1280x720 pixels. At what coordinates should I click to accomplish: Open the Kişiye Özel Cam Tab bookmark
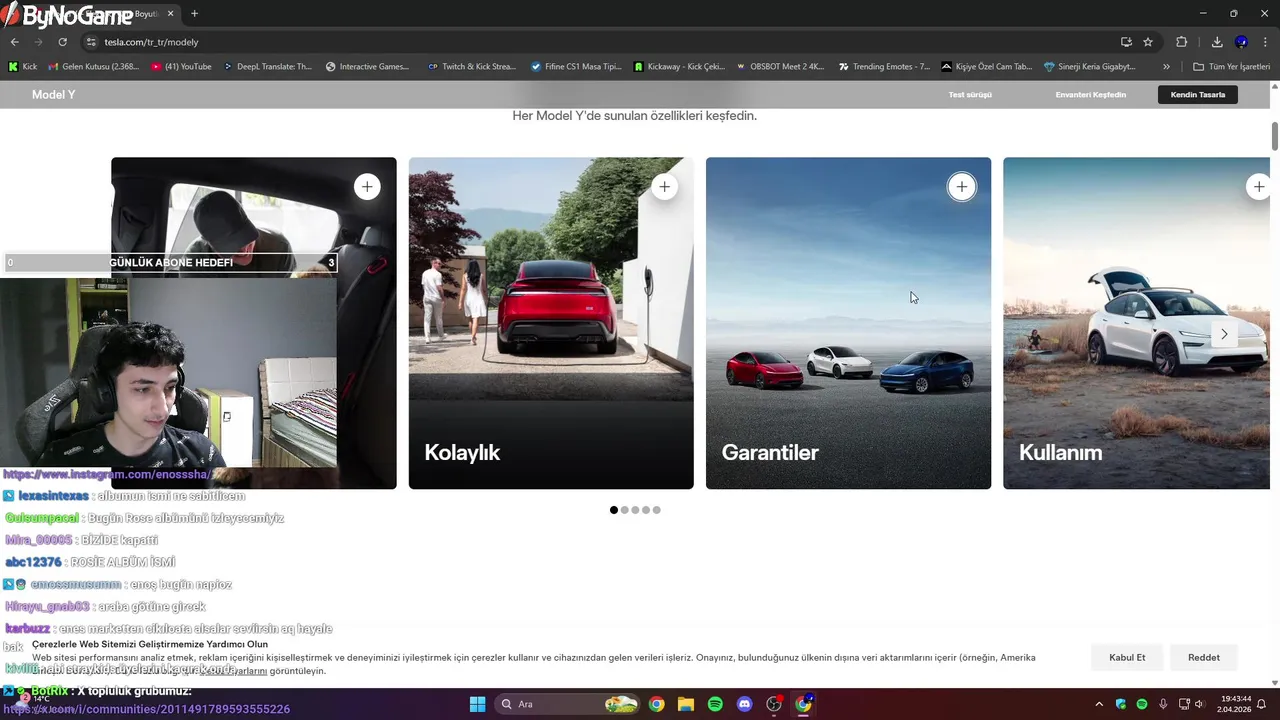point(987,67)
